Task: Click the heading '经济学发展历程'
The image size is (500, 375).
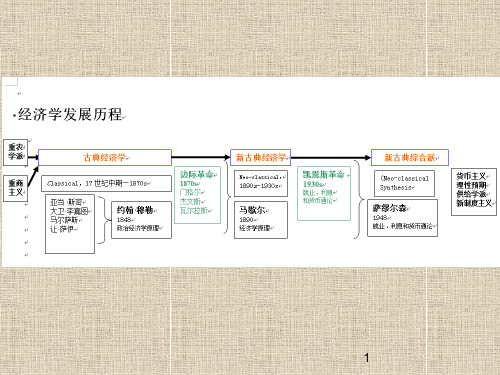Action: coord(70,114)
